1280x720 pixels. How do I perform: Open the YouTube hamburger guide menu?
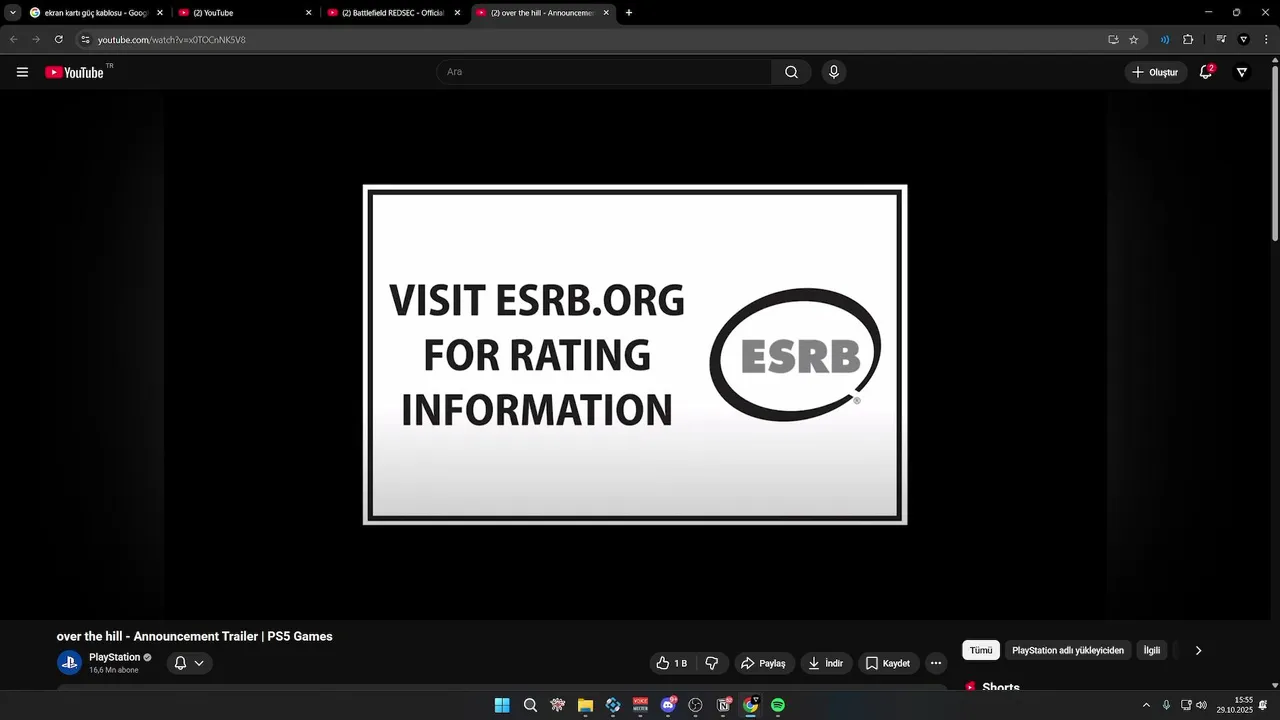[x=22, y=72]
